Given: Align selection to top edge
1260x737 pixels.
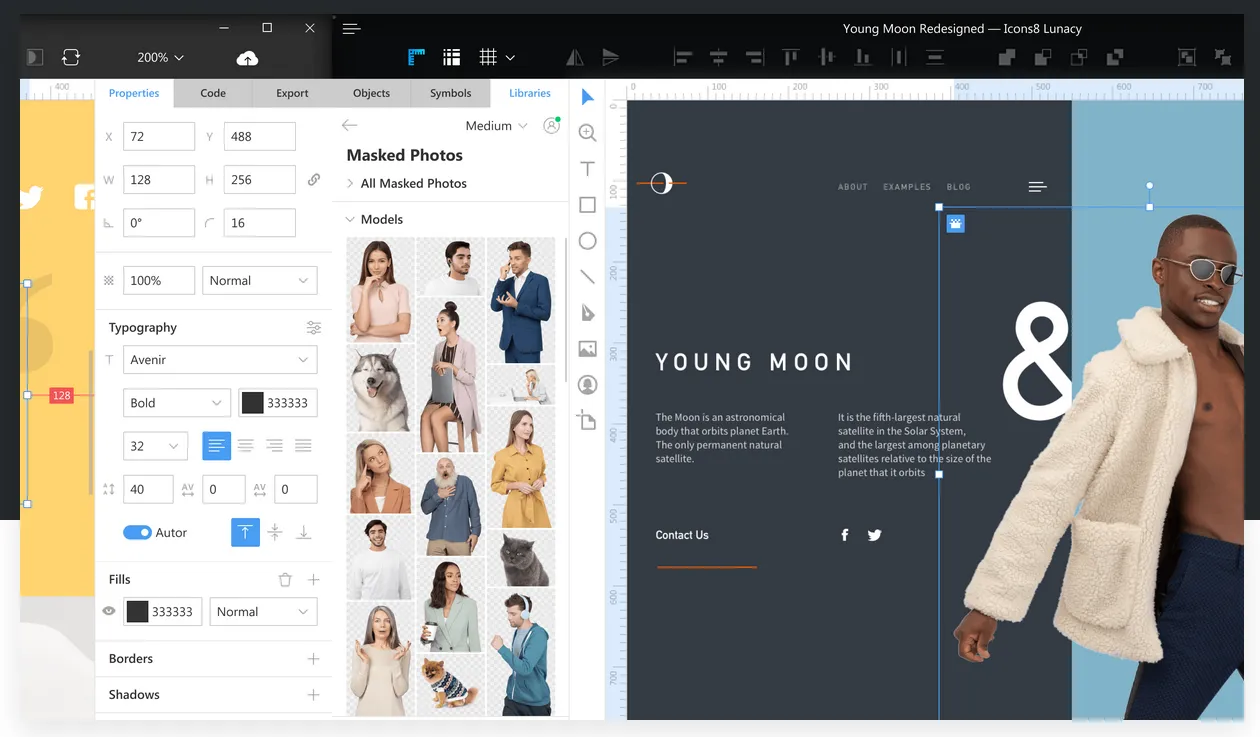Looking at the screenshot, I should [x=790, y=58].
